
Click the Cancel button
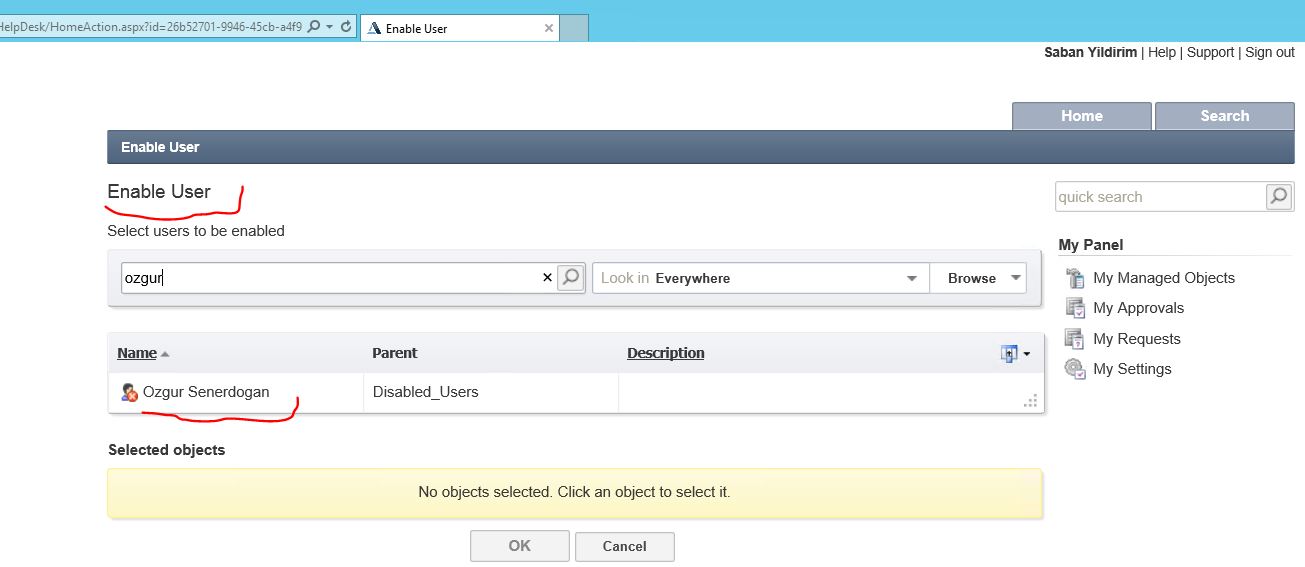[625, 546]
